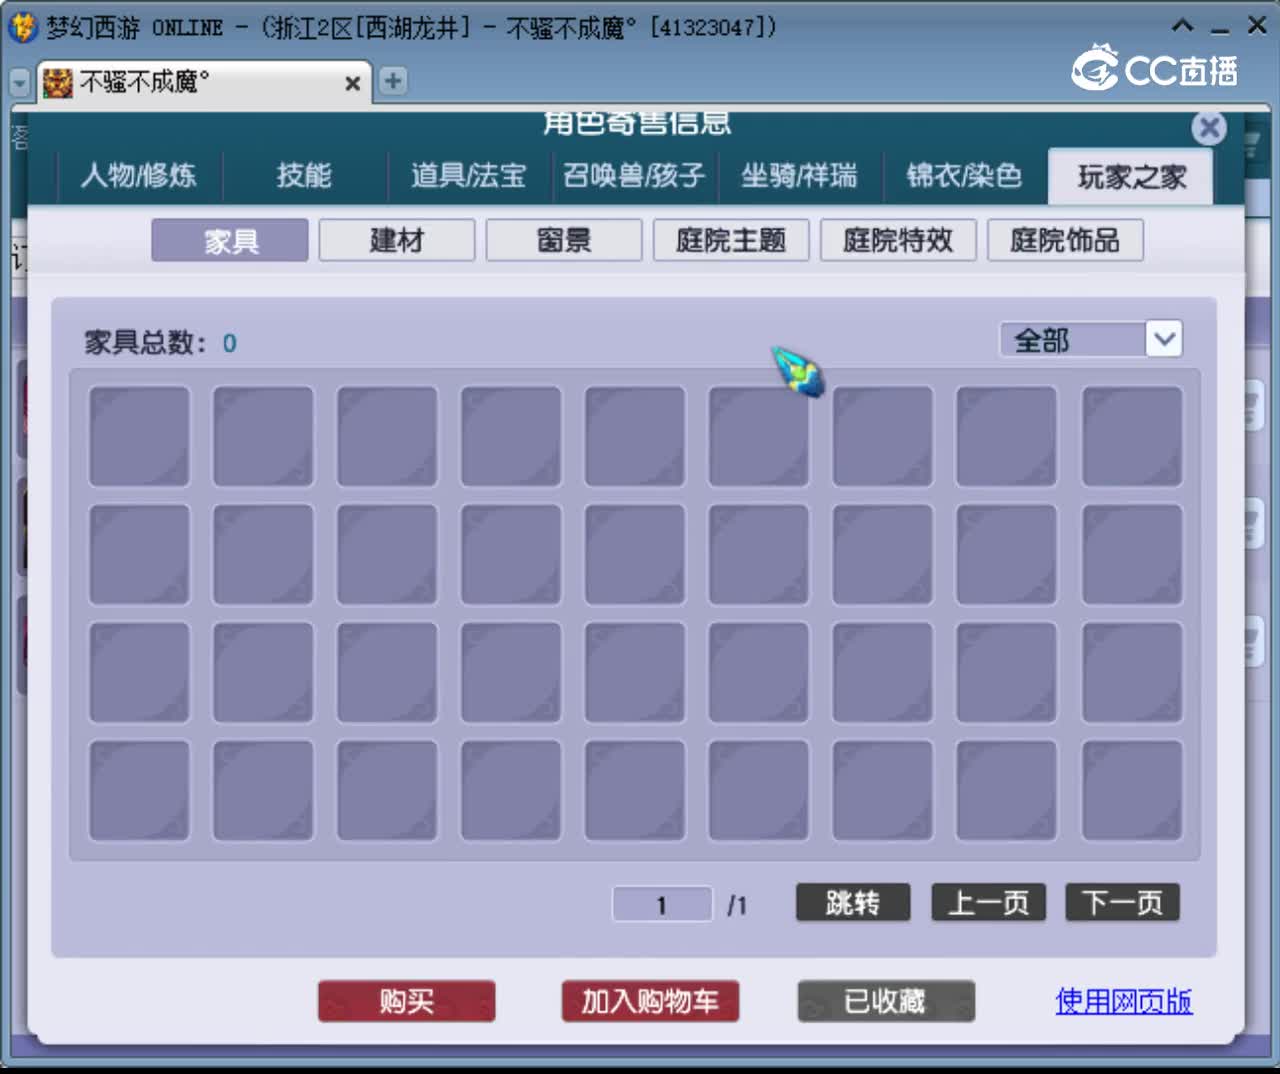Open the tab list dropdown arrow
The width and height of the screenshot is (1280, 1074).
(20, 83)
